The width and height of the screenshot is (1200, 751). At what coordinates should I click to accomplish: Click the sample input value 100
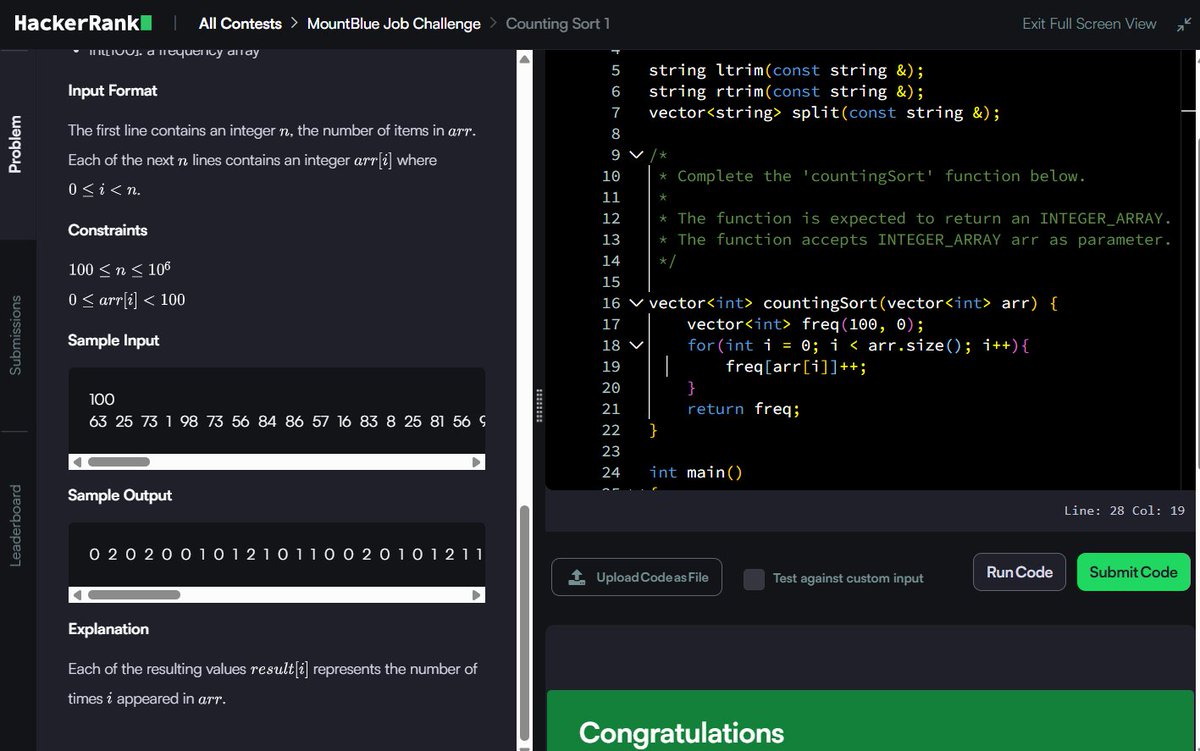coord(102,399)
